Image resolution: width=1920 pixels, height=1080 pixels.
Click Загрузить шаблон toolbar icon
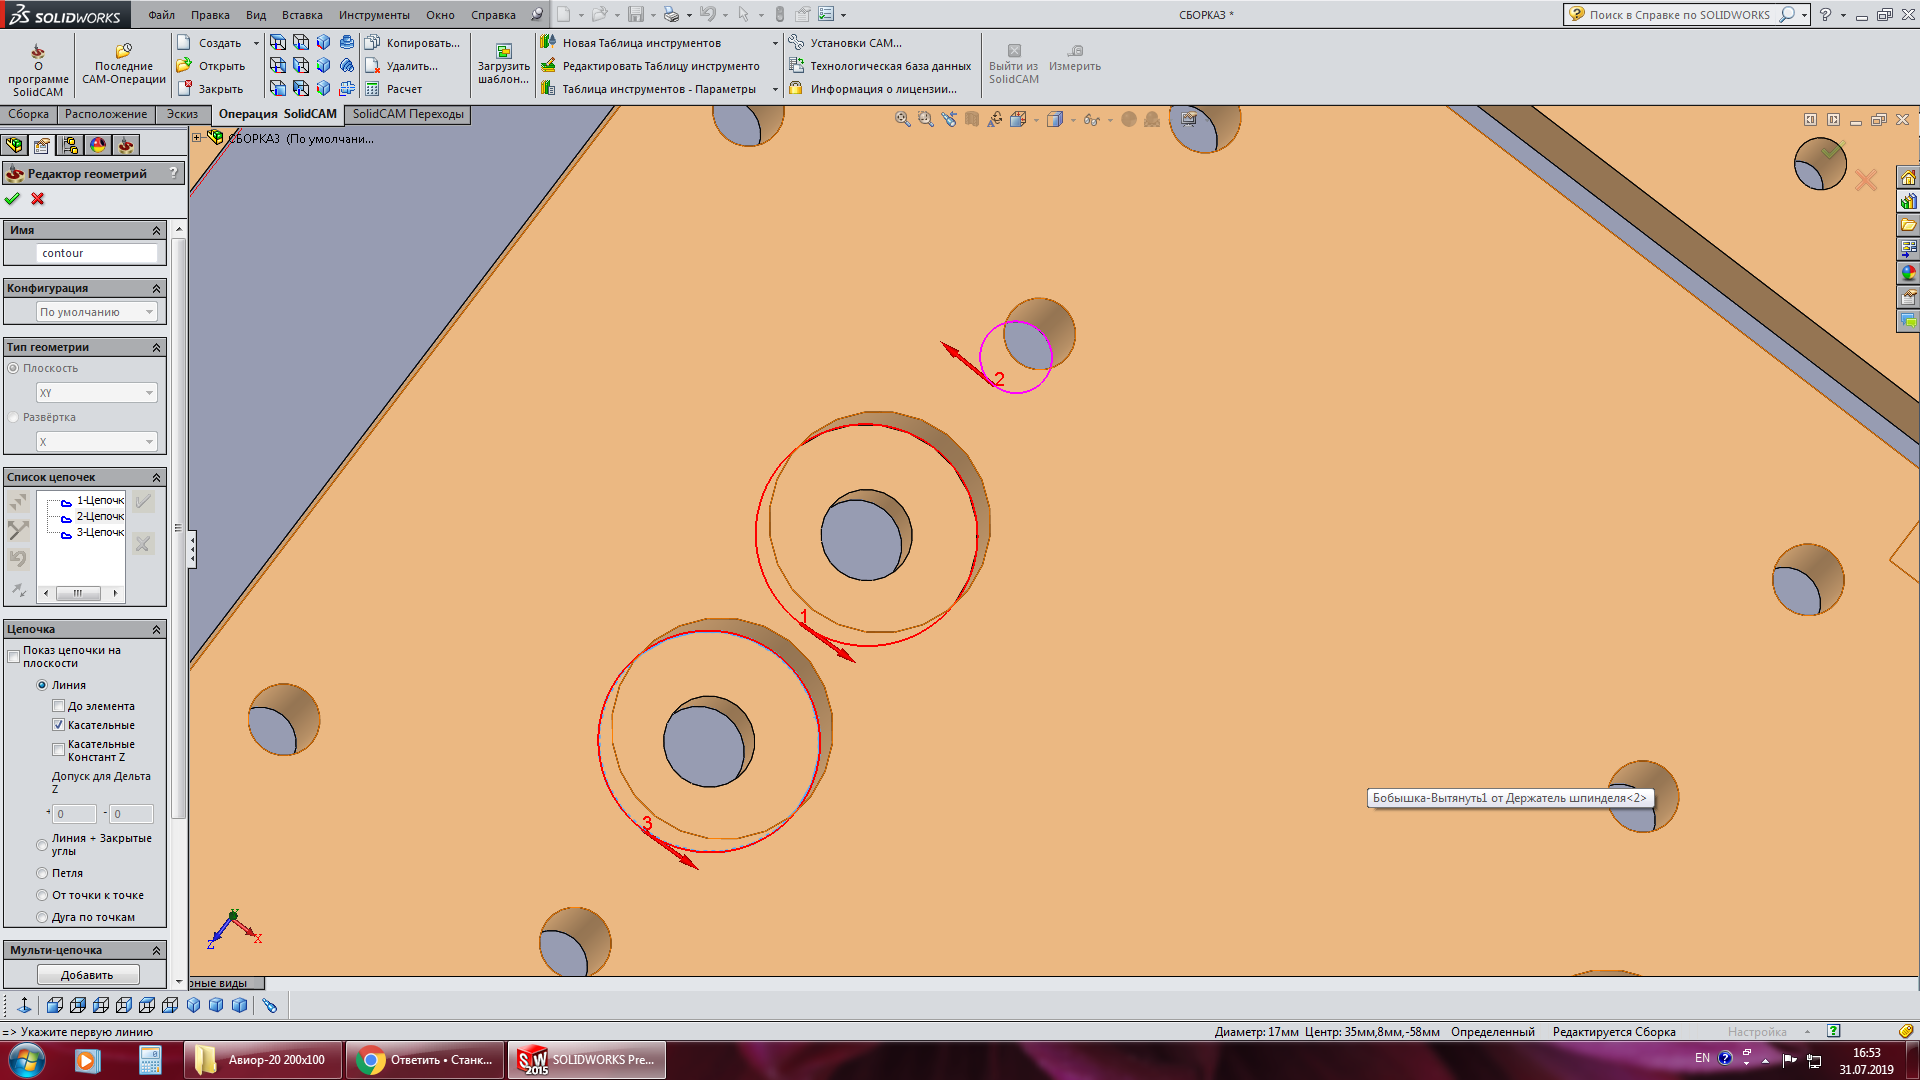pos(503,52)
